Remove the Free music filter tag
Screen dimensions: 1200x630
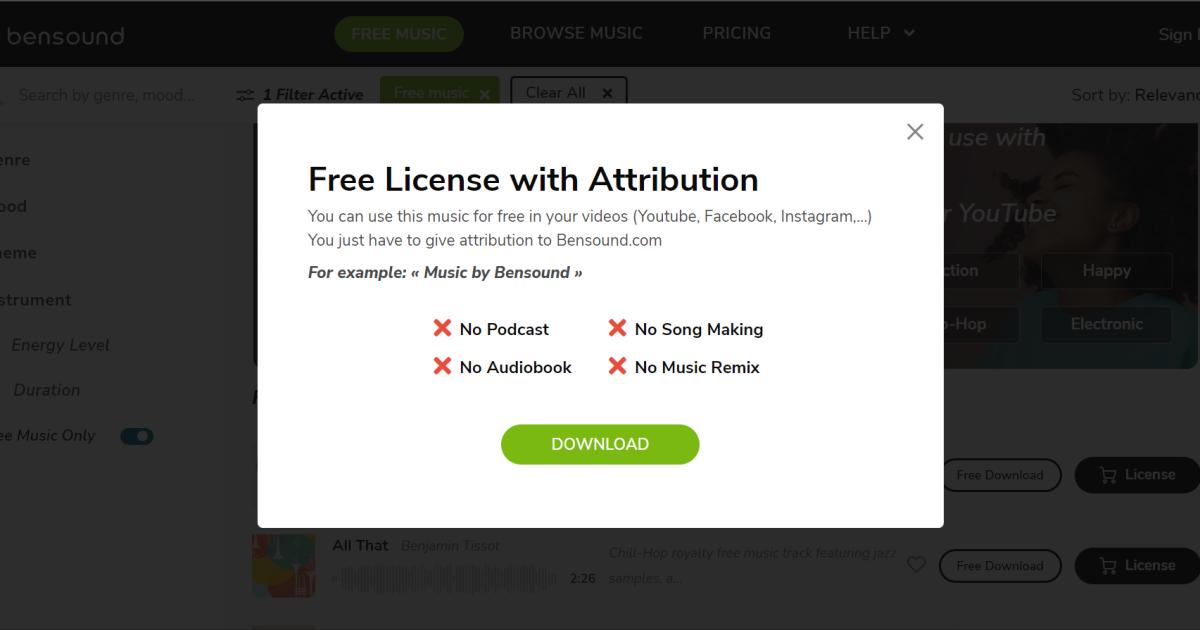point(485,94)
